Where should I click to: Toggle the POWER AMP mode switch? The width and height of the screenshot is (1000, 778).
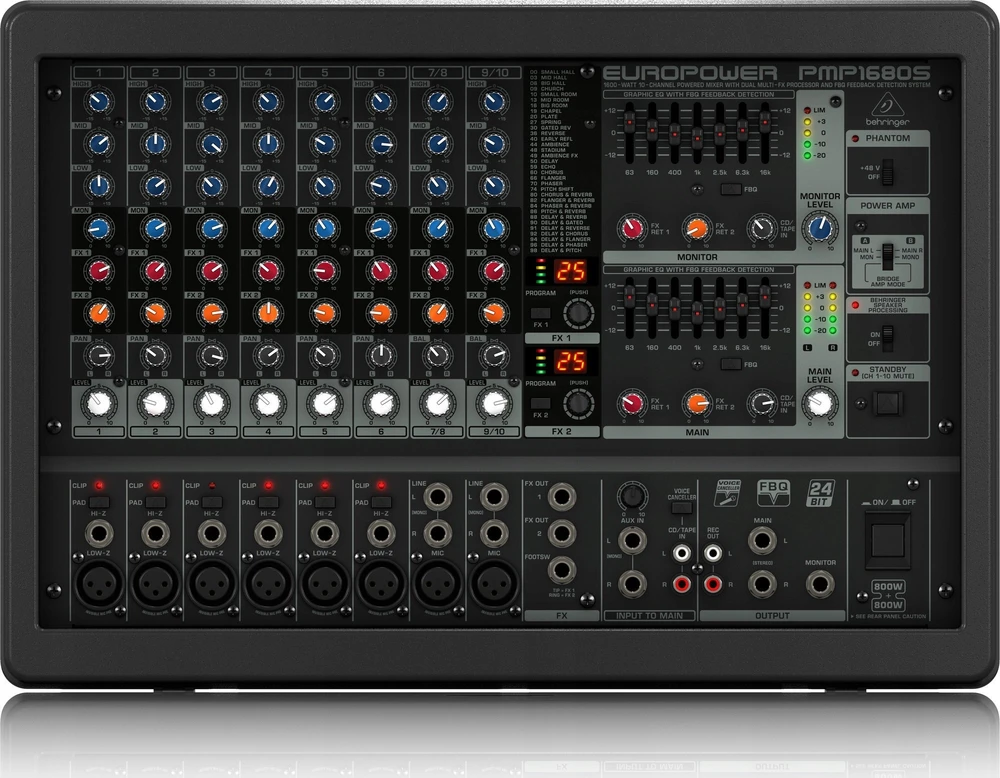pos(887,256)
